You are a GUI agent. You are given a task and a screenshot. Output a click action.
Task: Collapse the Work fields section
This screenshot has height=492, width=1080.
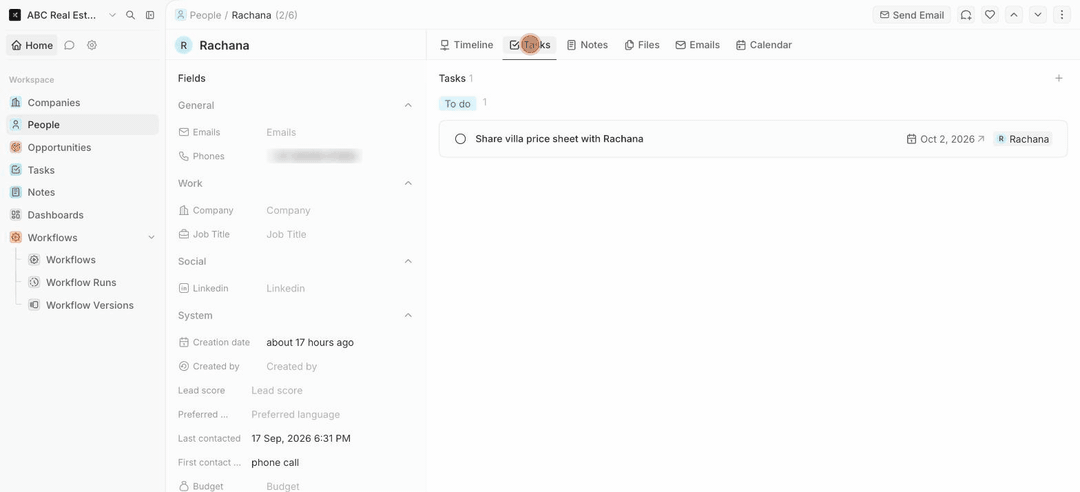pos(408,183)
